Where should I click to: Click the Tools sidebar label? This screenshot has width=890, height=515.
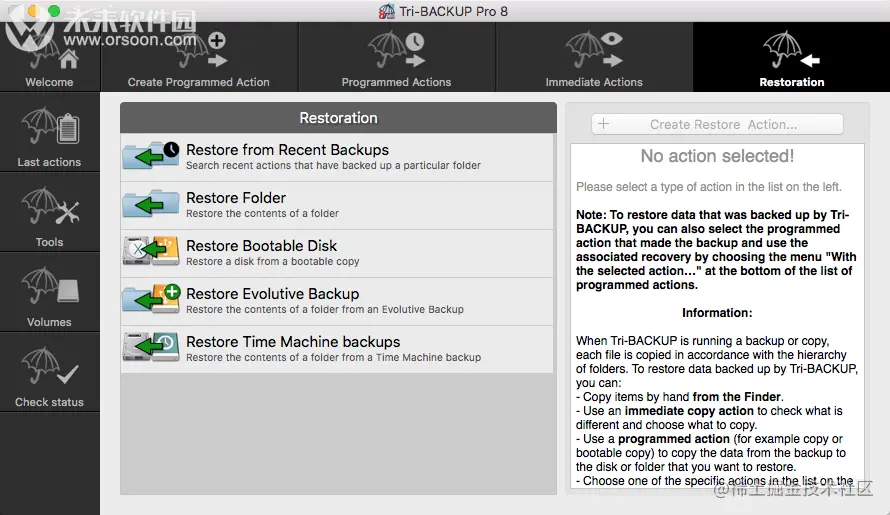click(49, 242)
